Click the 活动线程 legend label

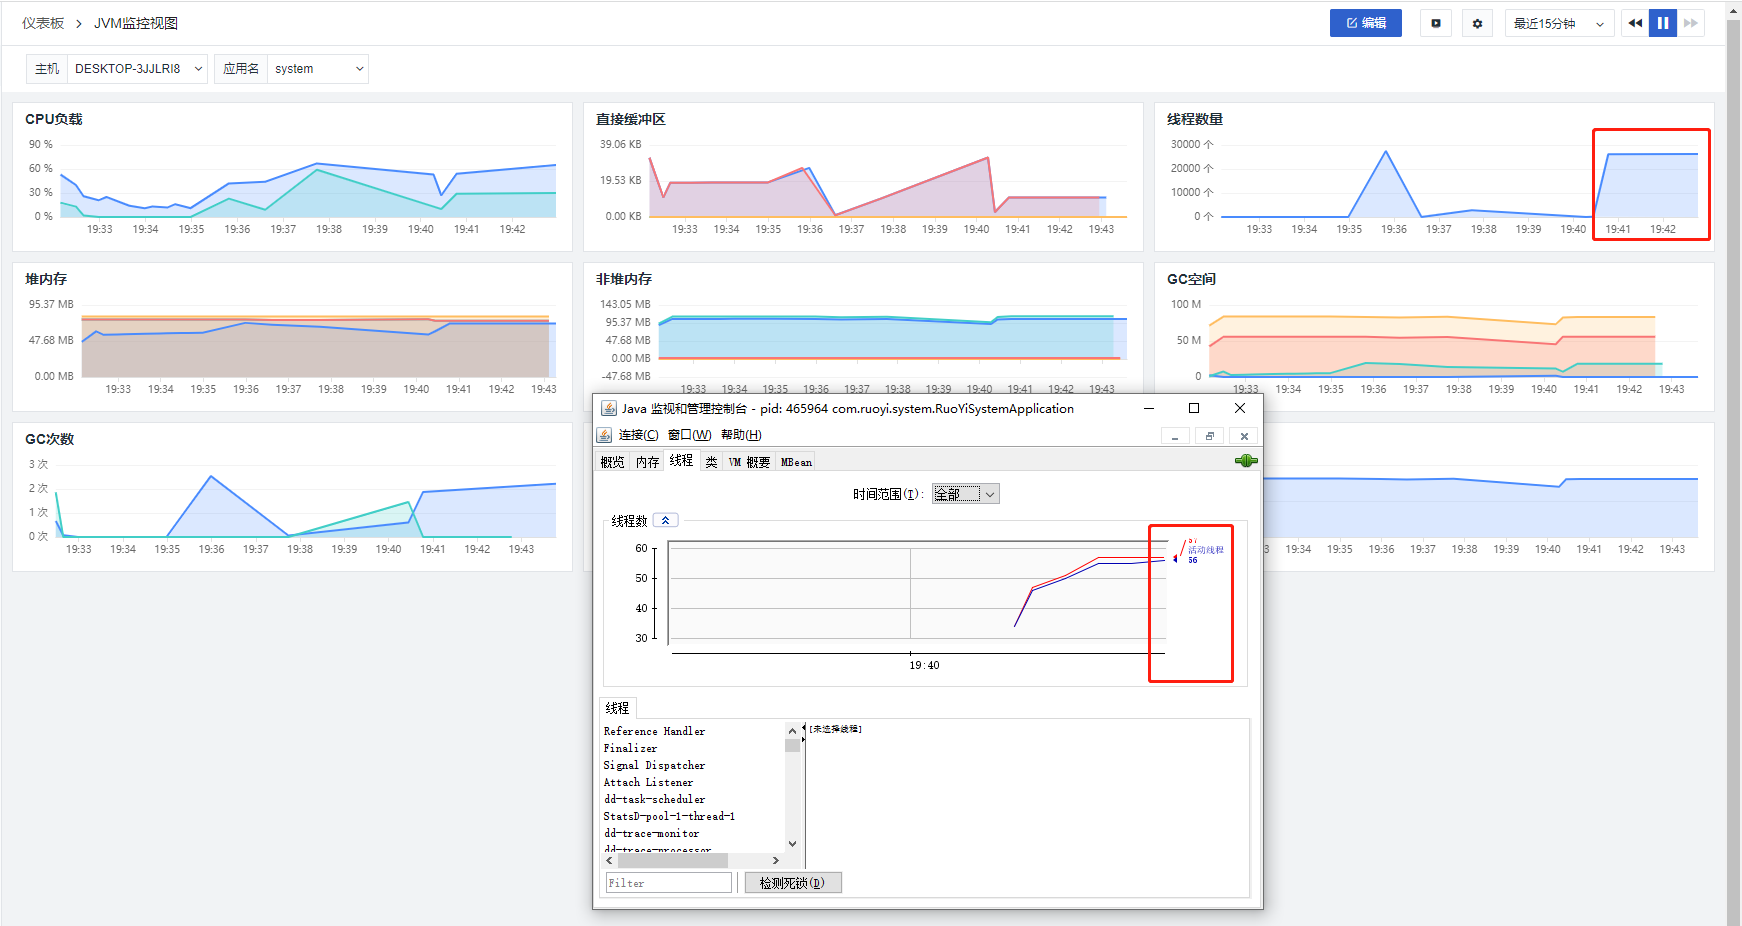(x=1205, y=550)
